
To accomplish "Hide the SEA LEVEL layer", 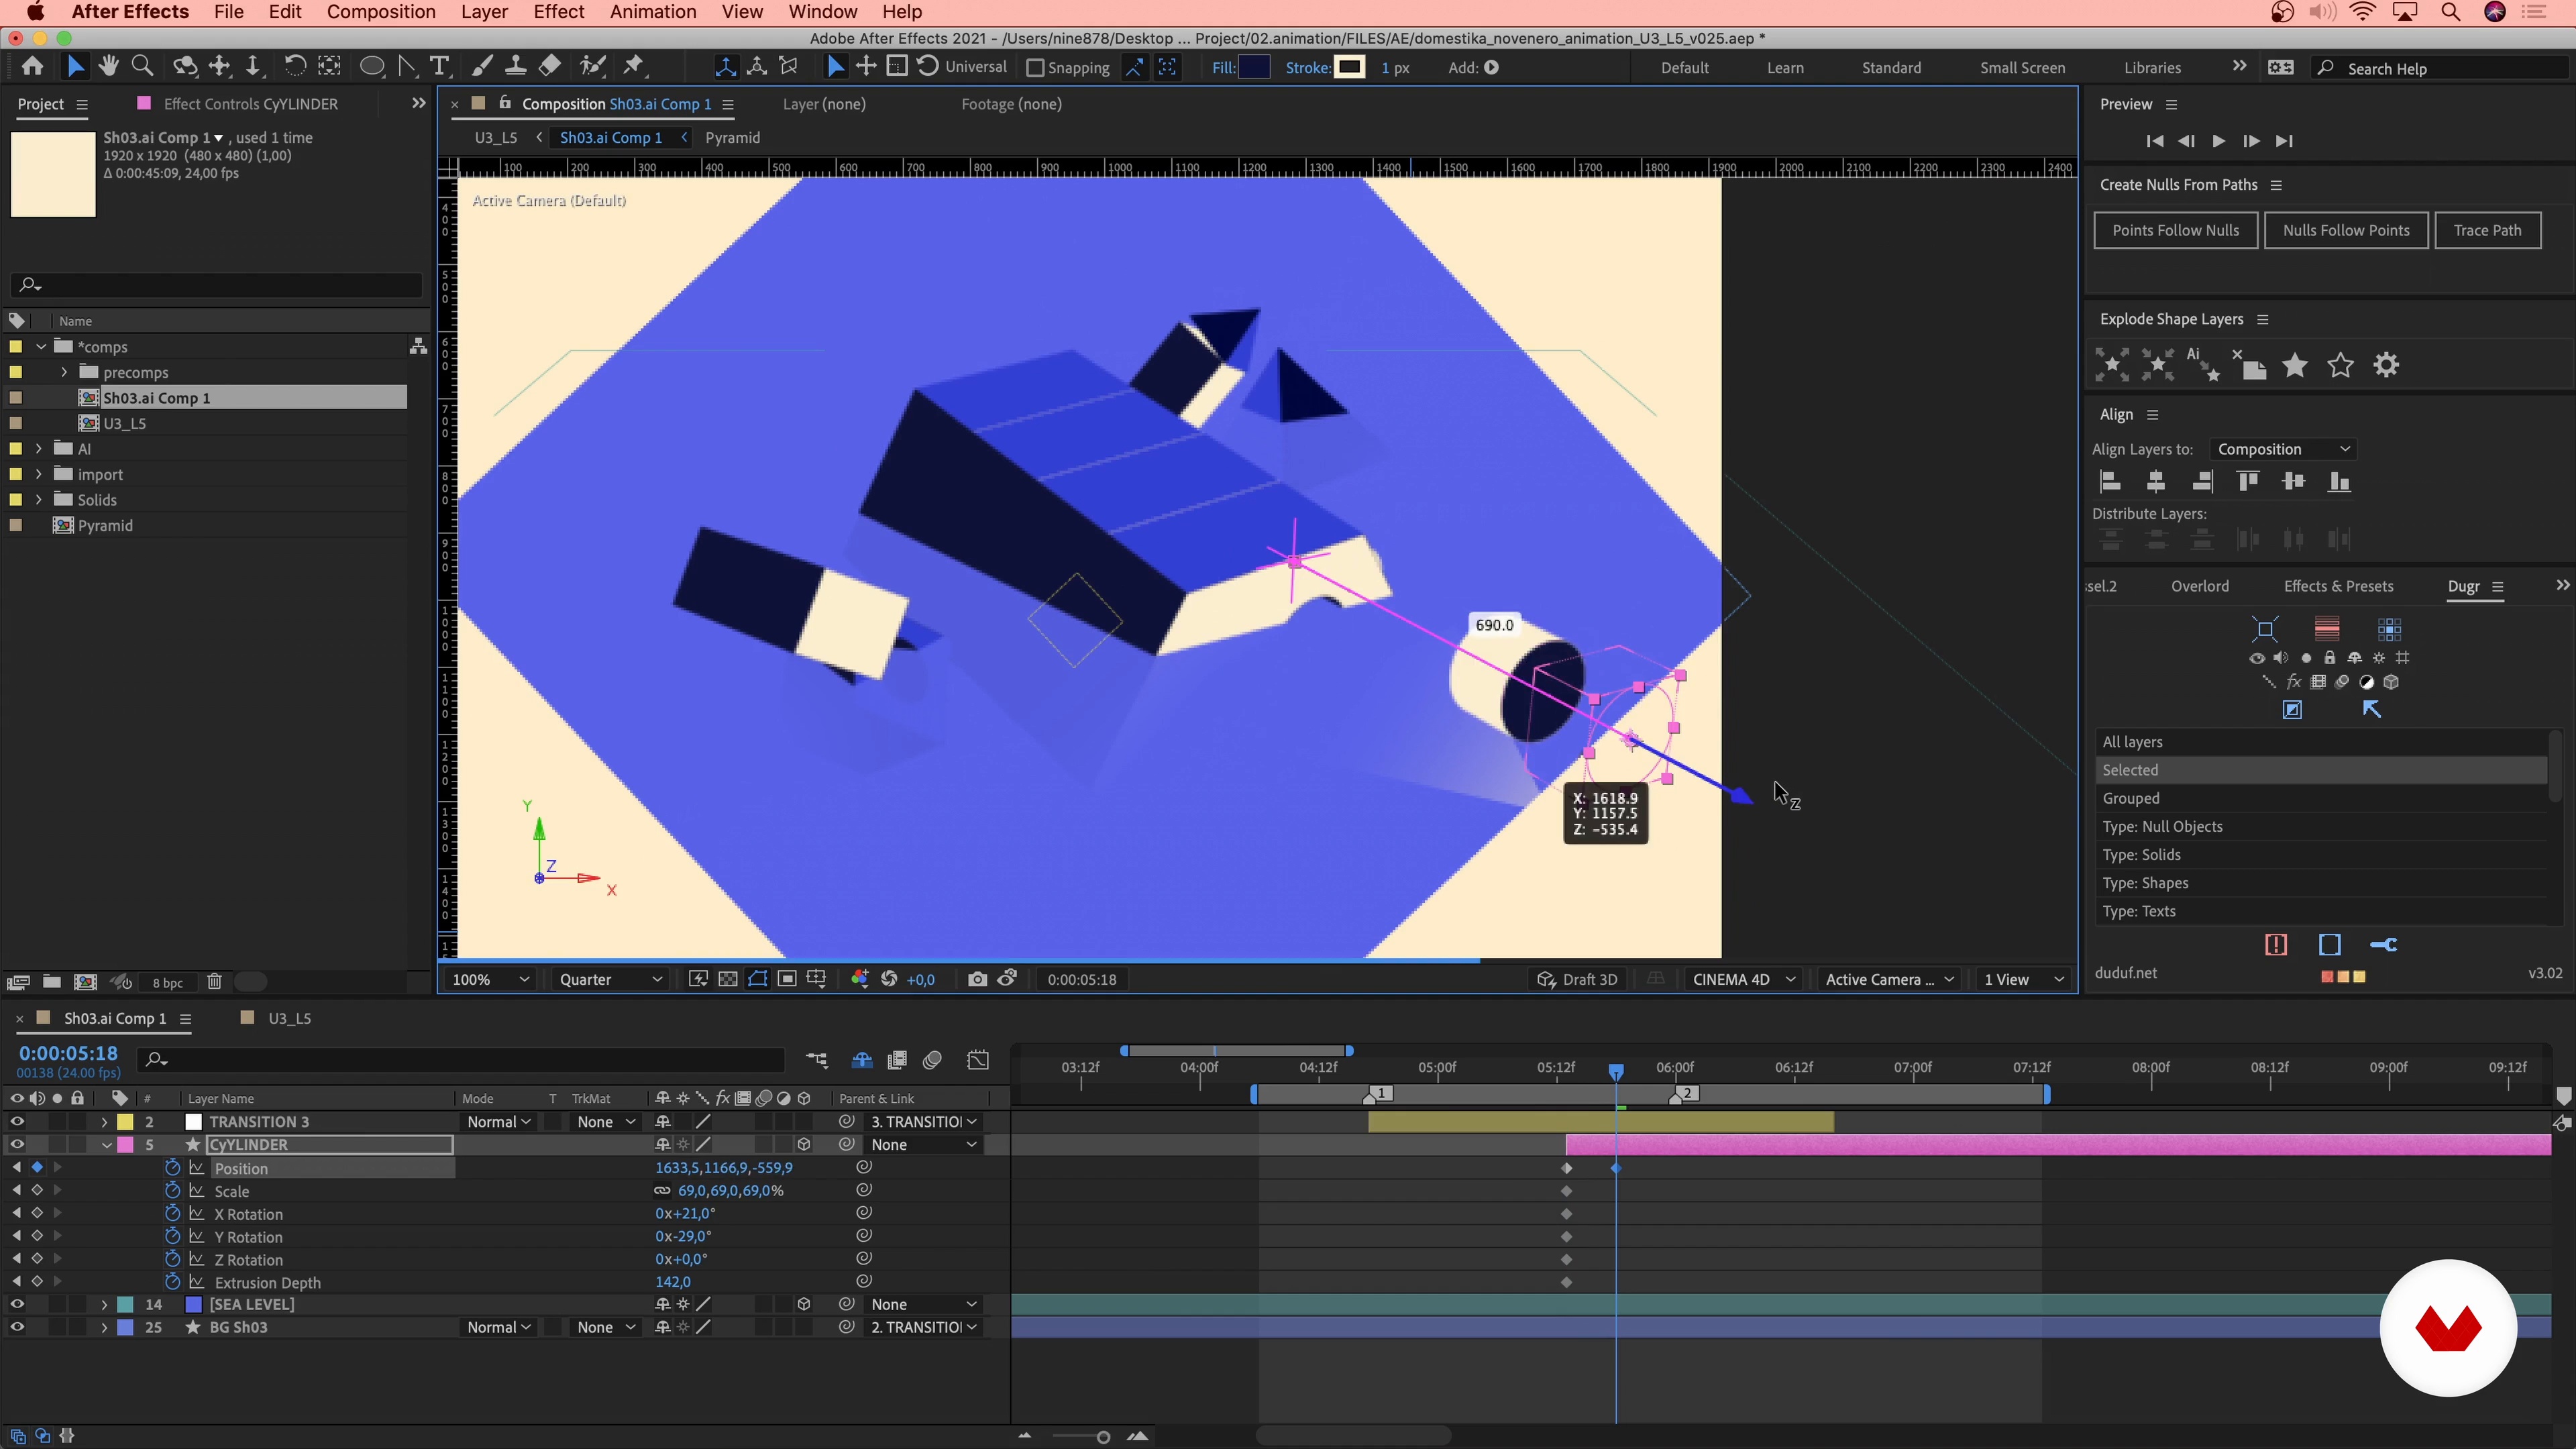I will [x=17, y=1304].
